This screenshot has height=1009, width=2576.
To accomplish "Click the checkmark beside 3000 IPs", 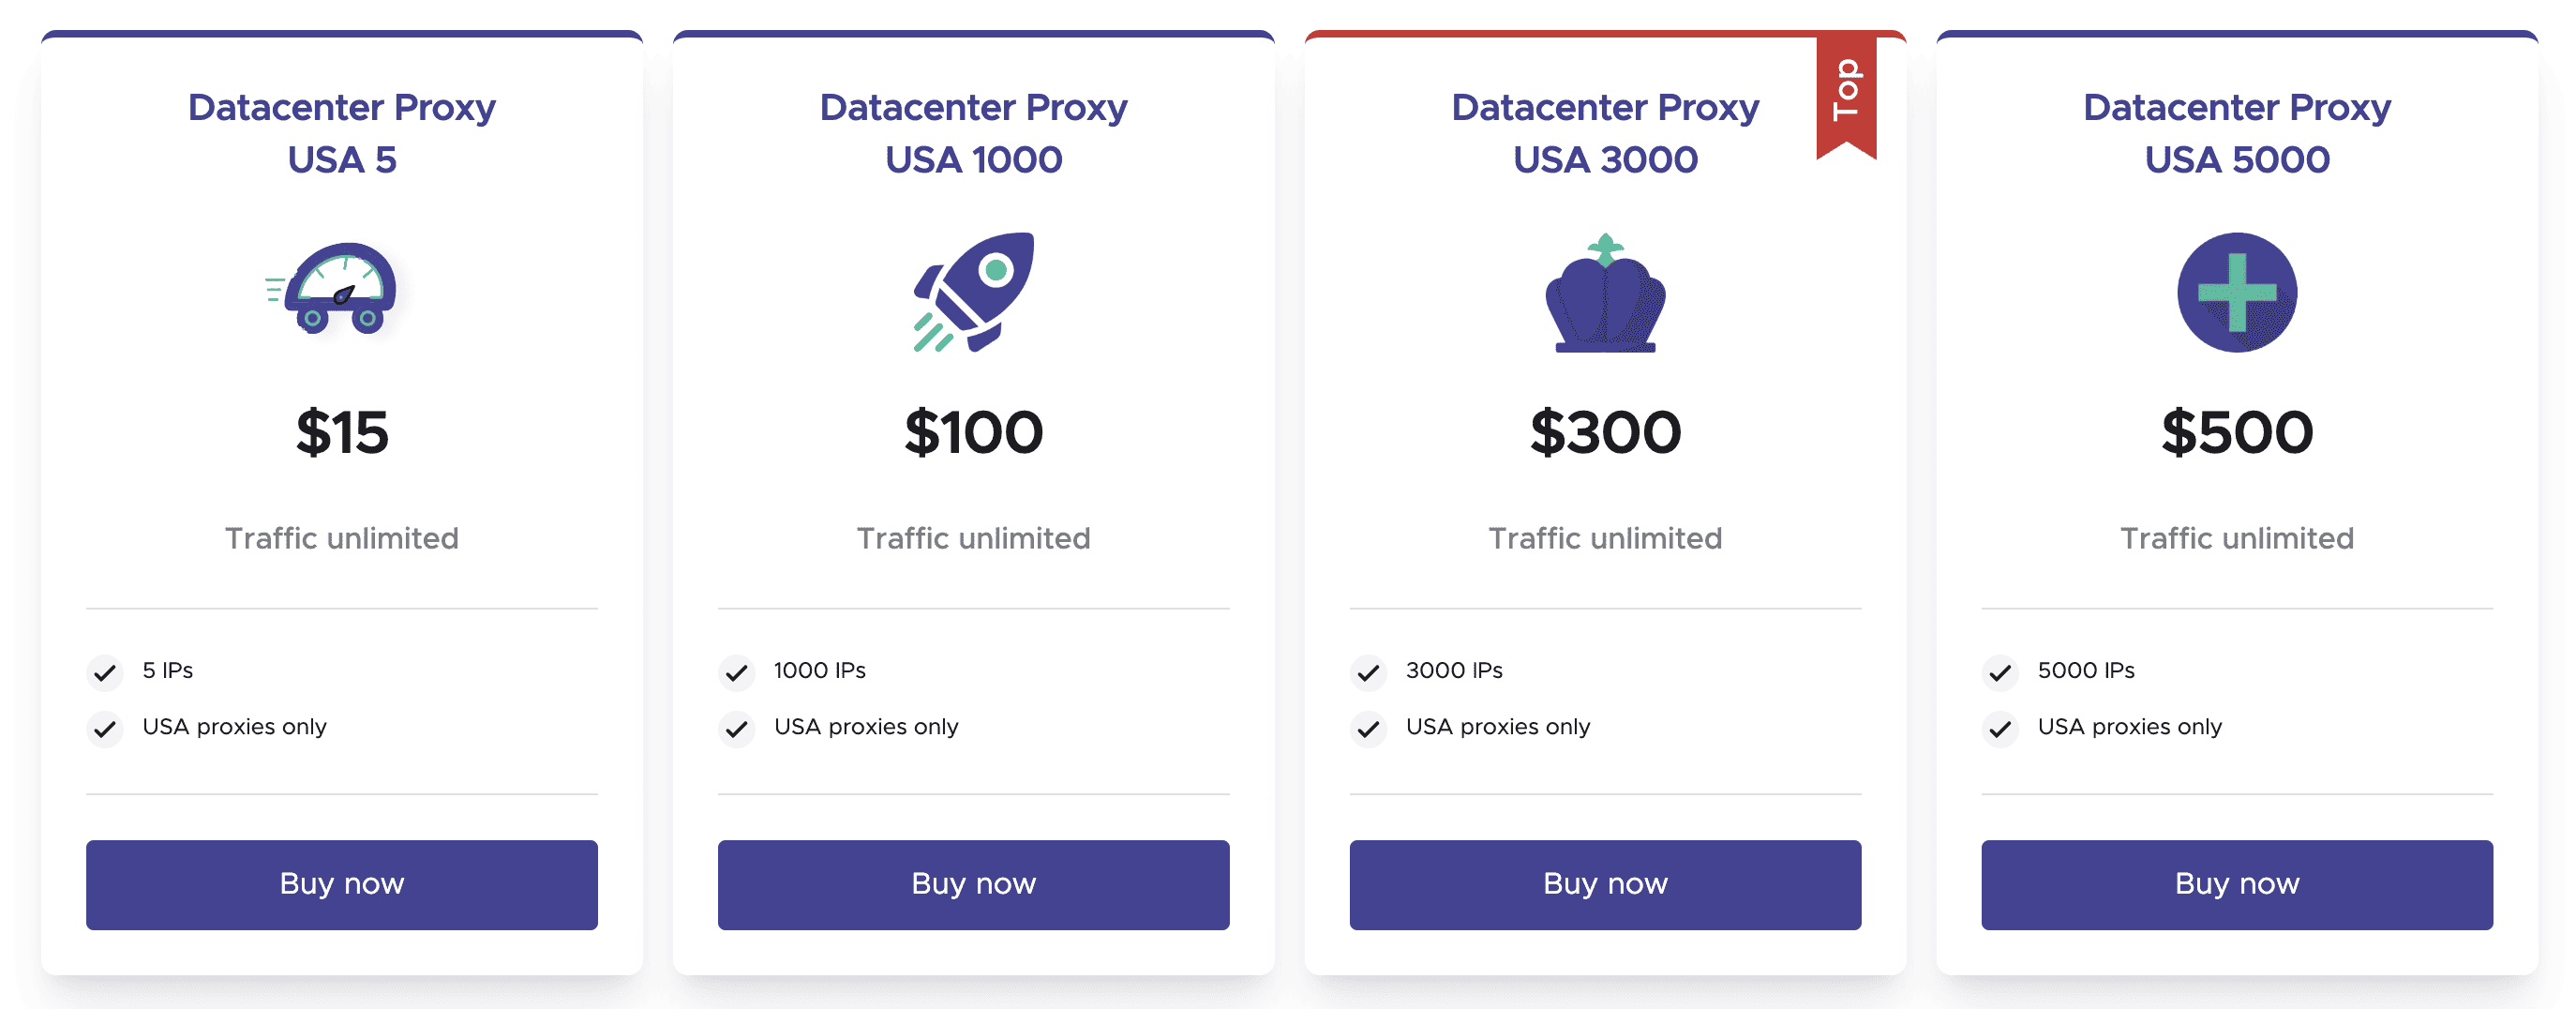I will click(1369, 672).
